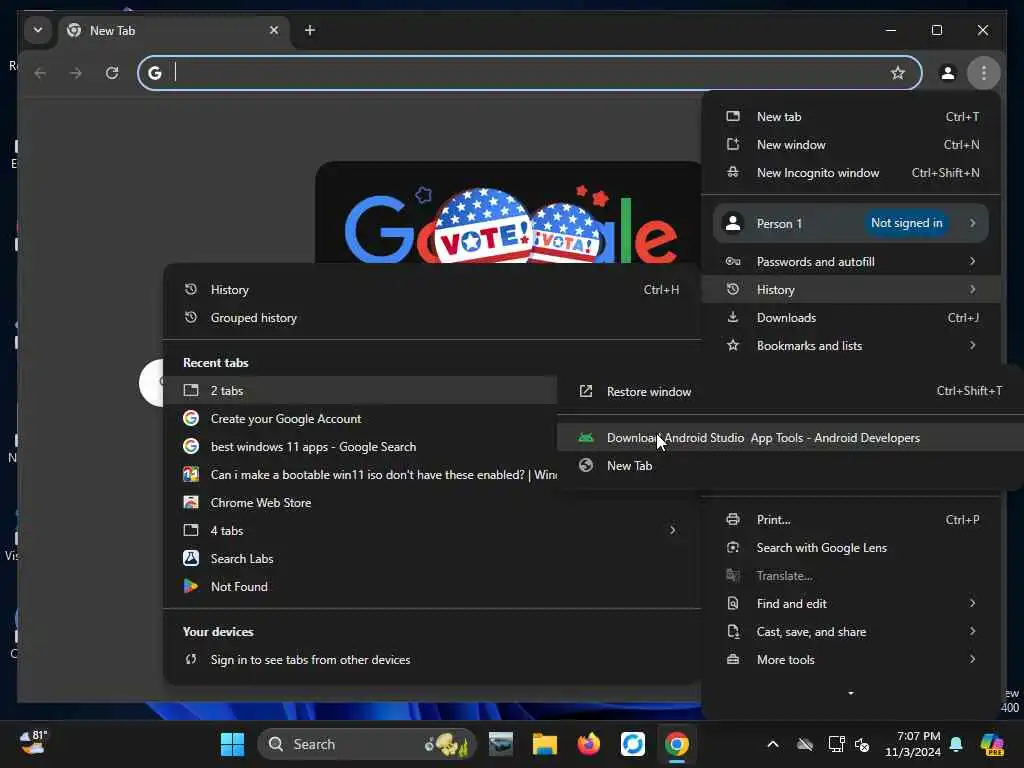Expand the 4 tabs recent entry
This screenshot has width=1024, height=768.
[432, 531]
